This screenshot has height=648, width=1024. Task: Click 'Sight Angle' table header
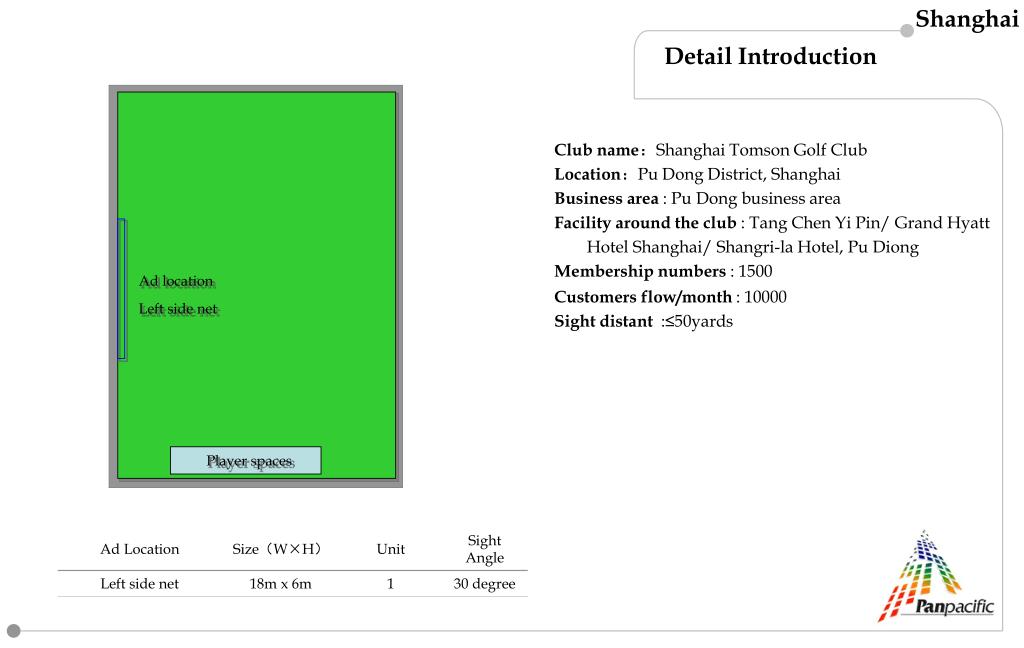485,549
